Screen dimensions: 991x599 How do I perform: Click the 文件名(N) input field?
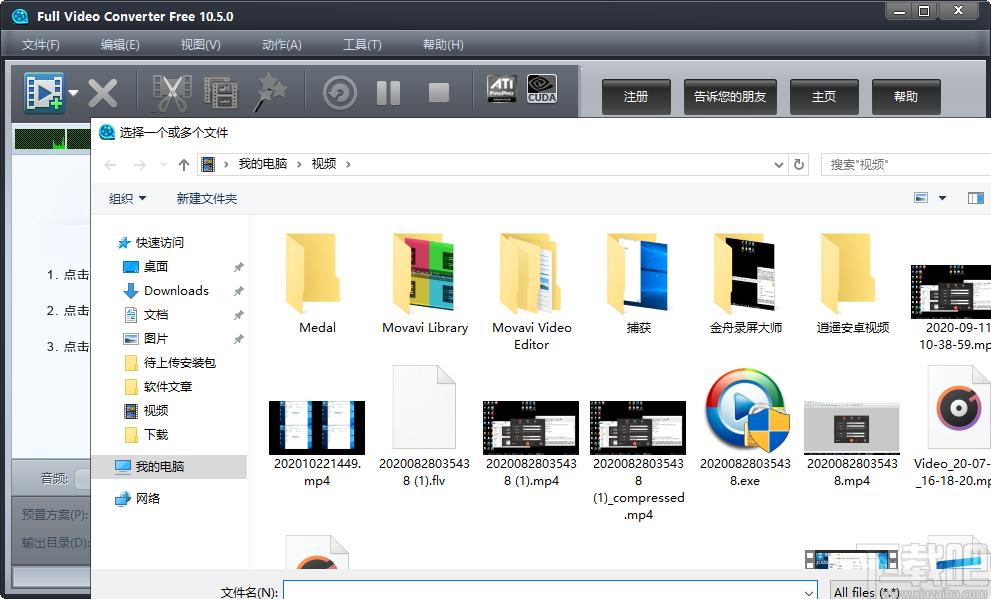click(x=550, y=592)
